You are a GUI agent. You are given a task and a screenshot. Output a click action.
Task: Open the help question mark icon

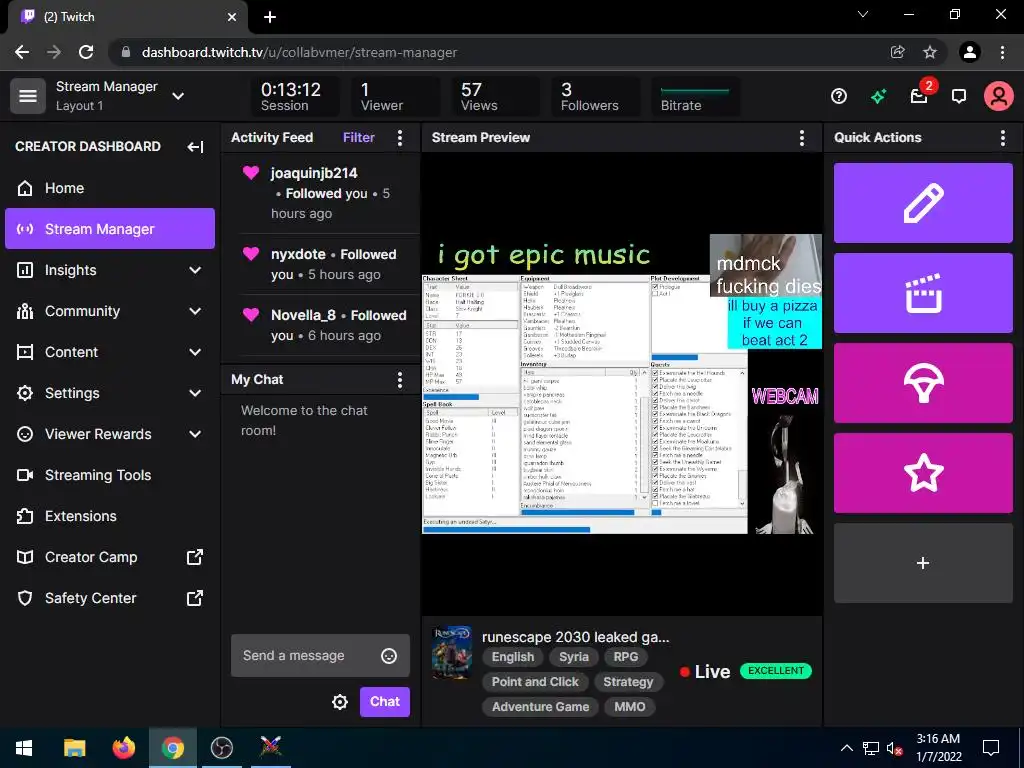point(839,97)
